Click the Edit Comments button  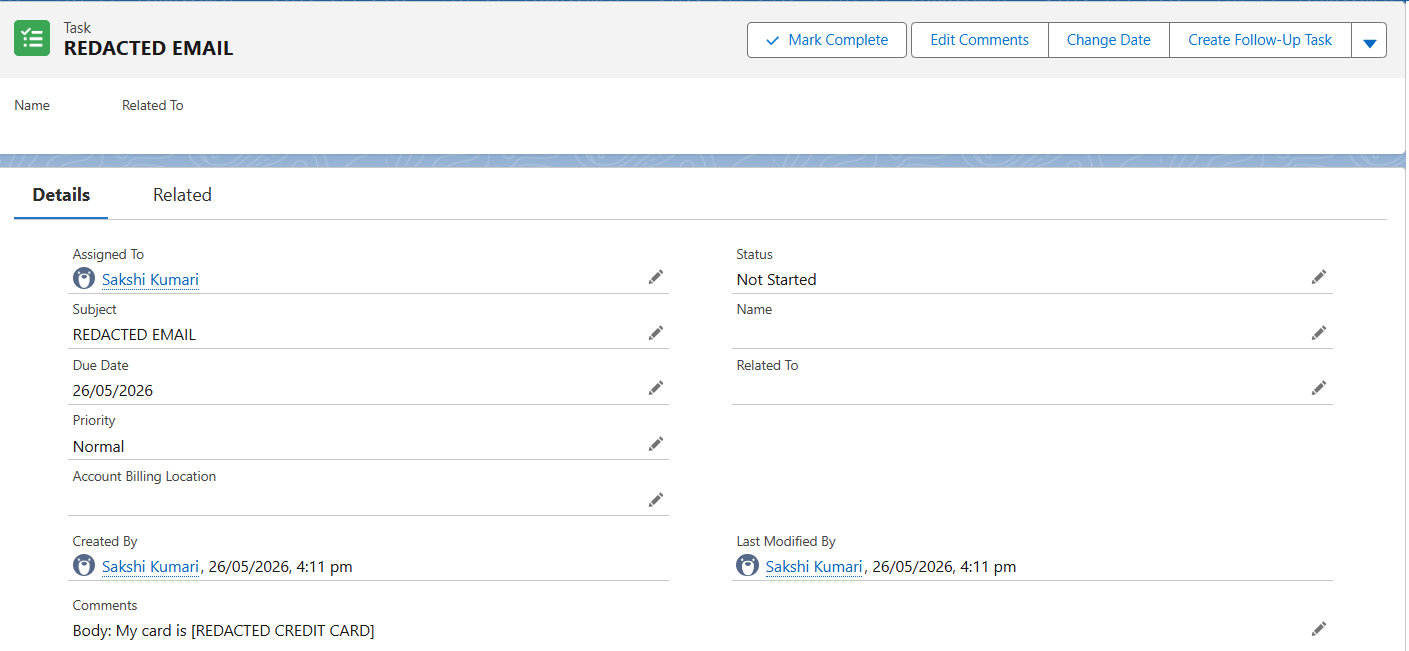[979, 40]
